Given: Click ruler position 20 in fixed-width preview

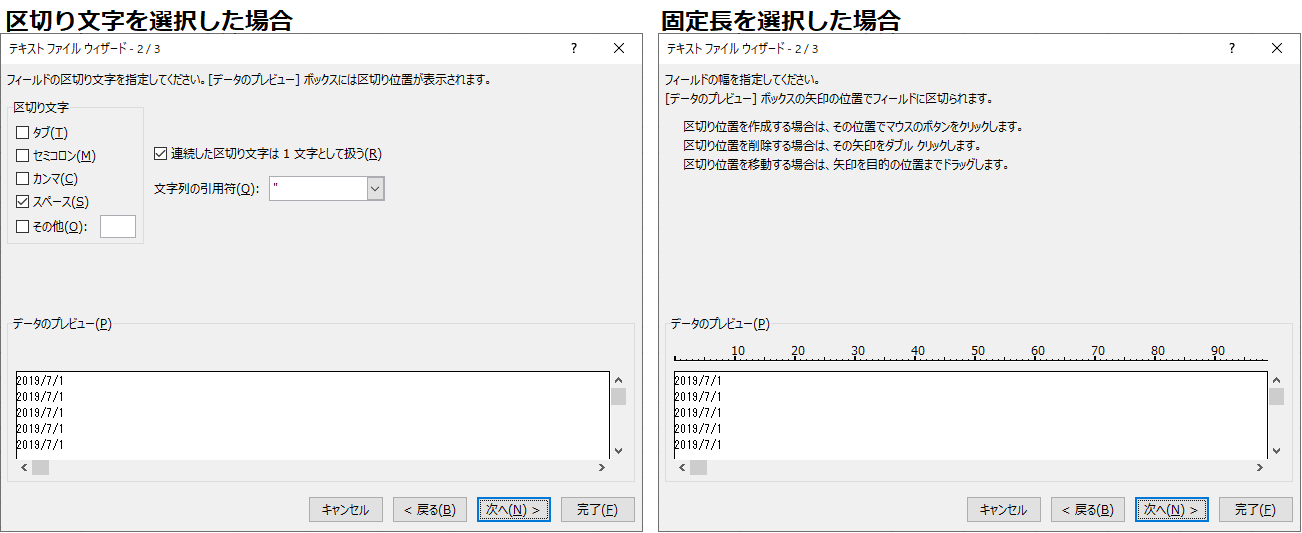Looking at the screenshot, I should 798,351.
